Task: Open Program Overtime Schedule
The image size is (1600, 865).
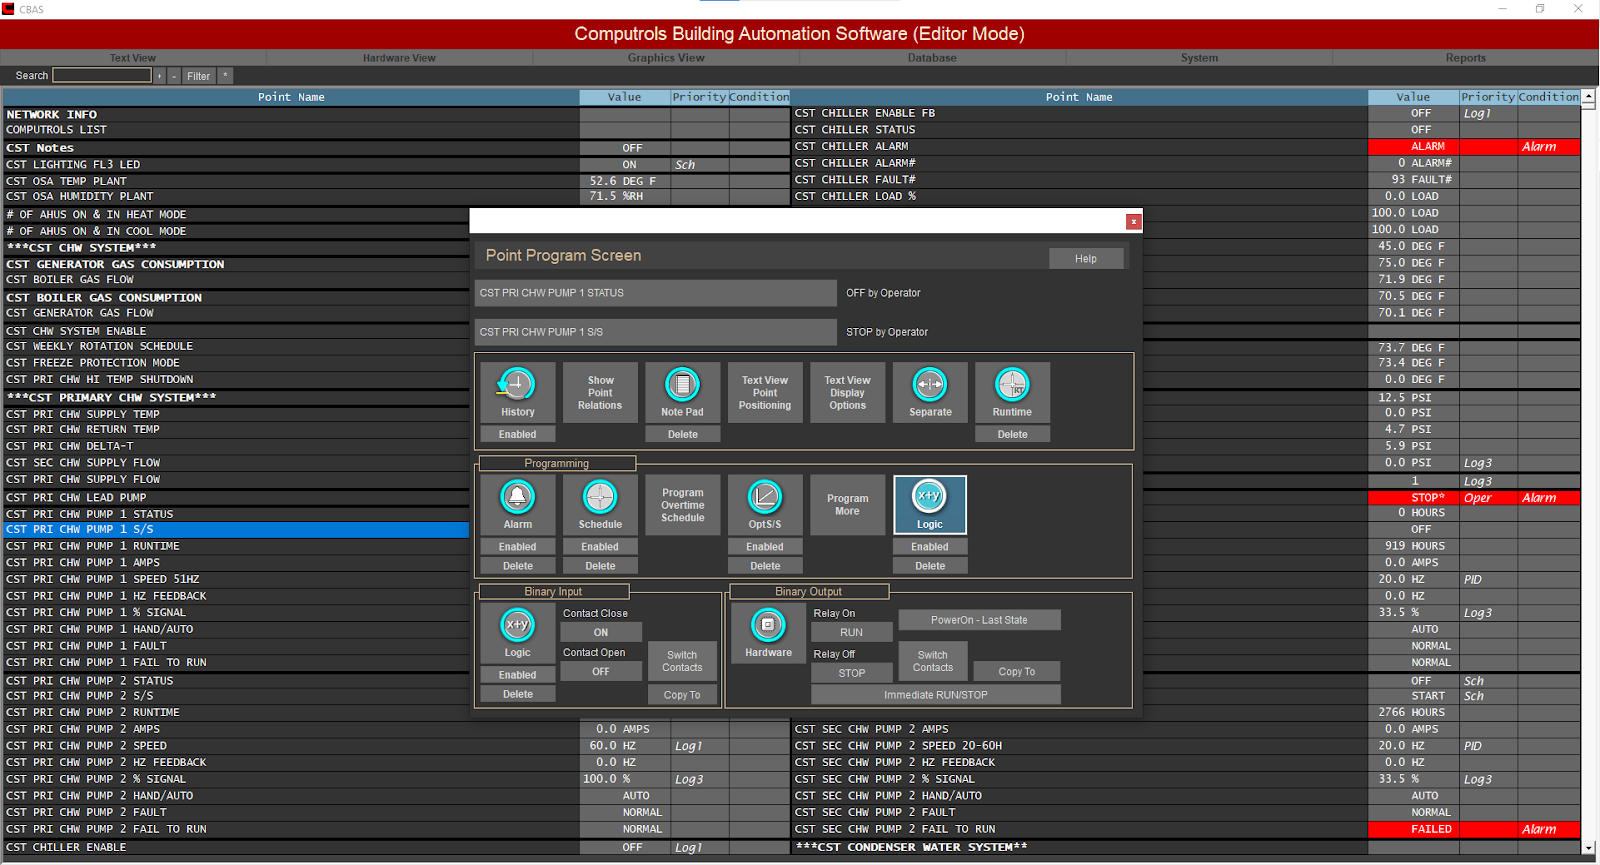Action: (x=682, y=504)
